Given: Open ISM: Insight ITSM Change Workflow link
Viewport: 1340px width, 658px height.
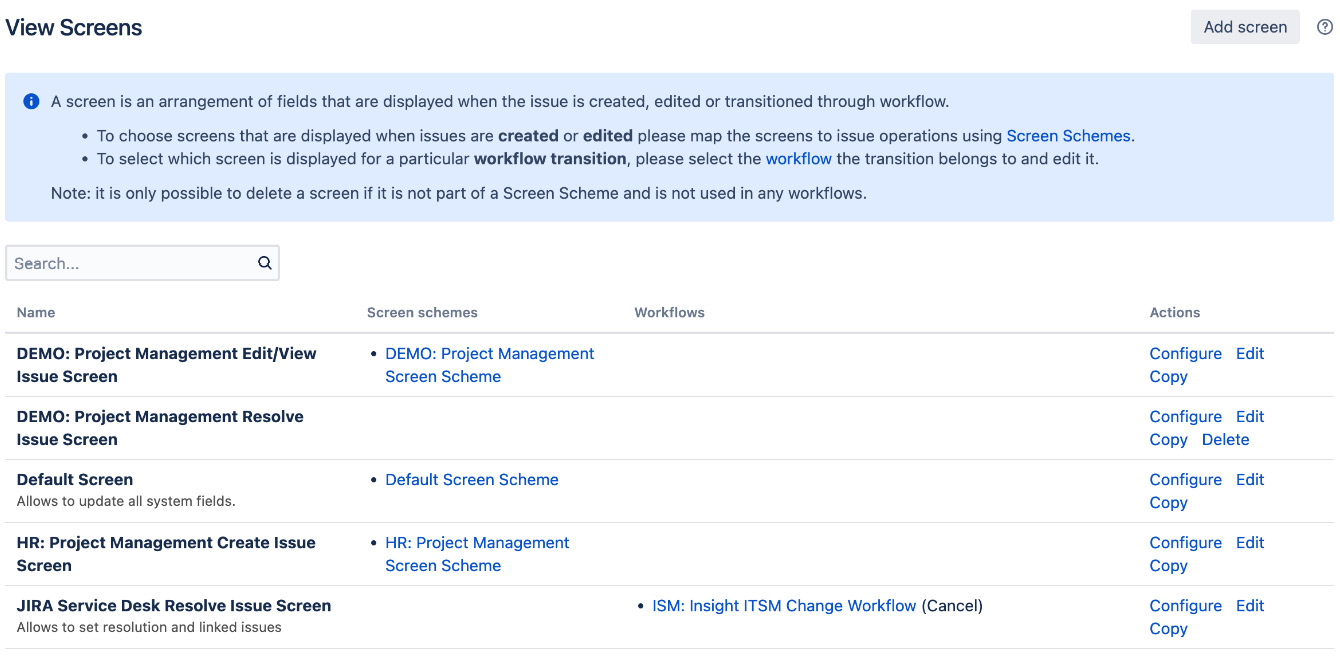Looking at the screenshot, I should (784, 606).
